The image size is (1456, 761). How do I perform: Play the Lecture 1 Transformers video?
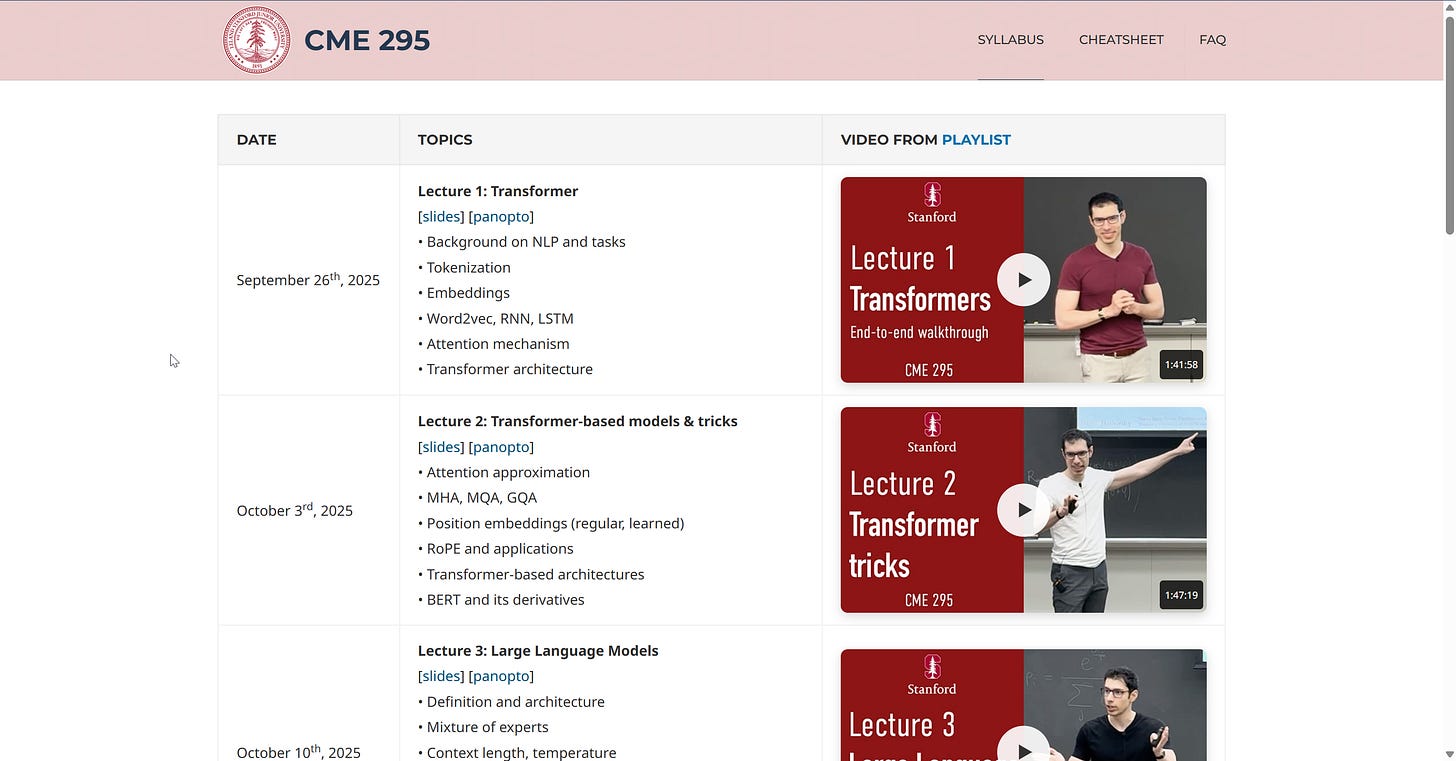(1023, 280)
